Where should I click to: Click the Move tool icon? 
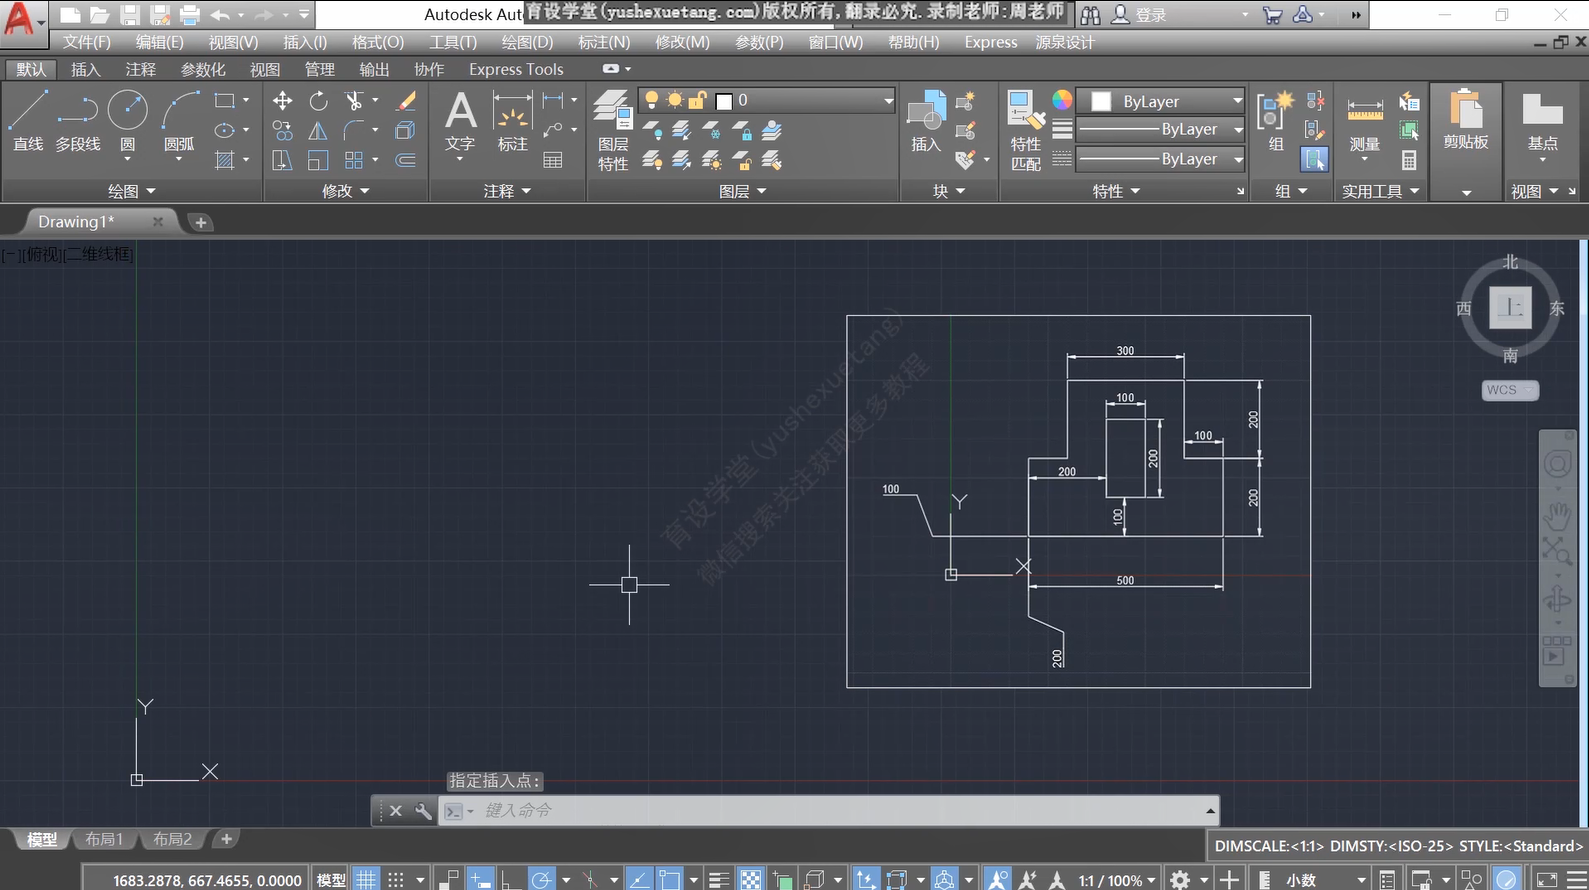[283, 101]
